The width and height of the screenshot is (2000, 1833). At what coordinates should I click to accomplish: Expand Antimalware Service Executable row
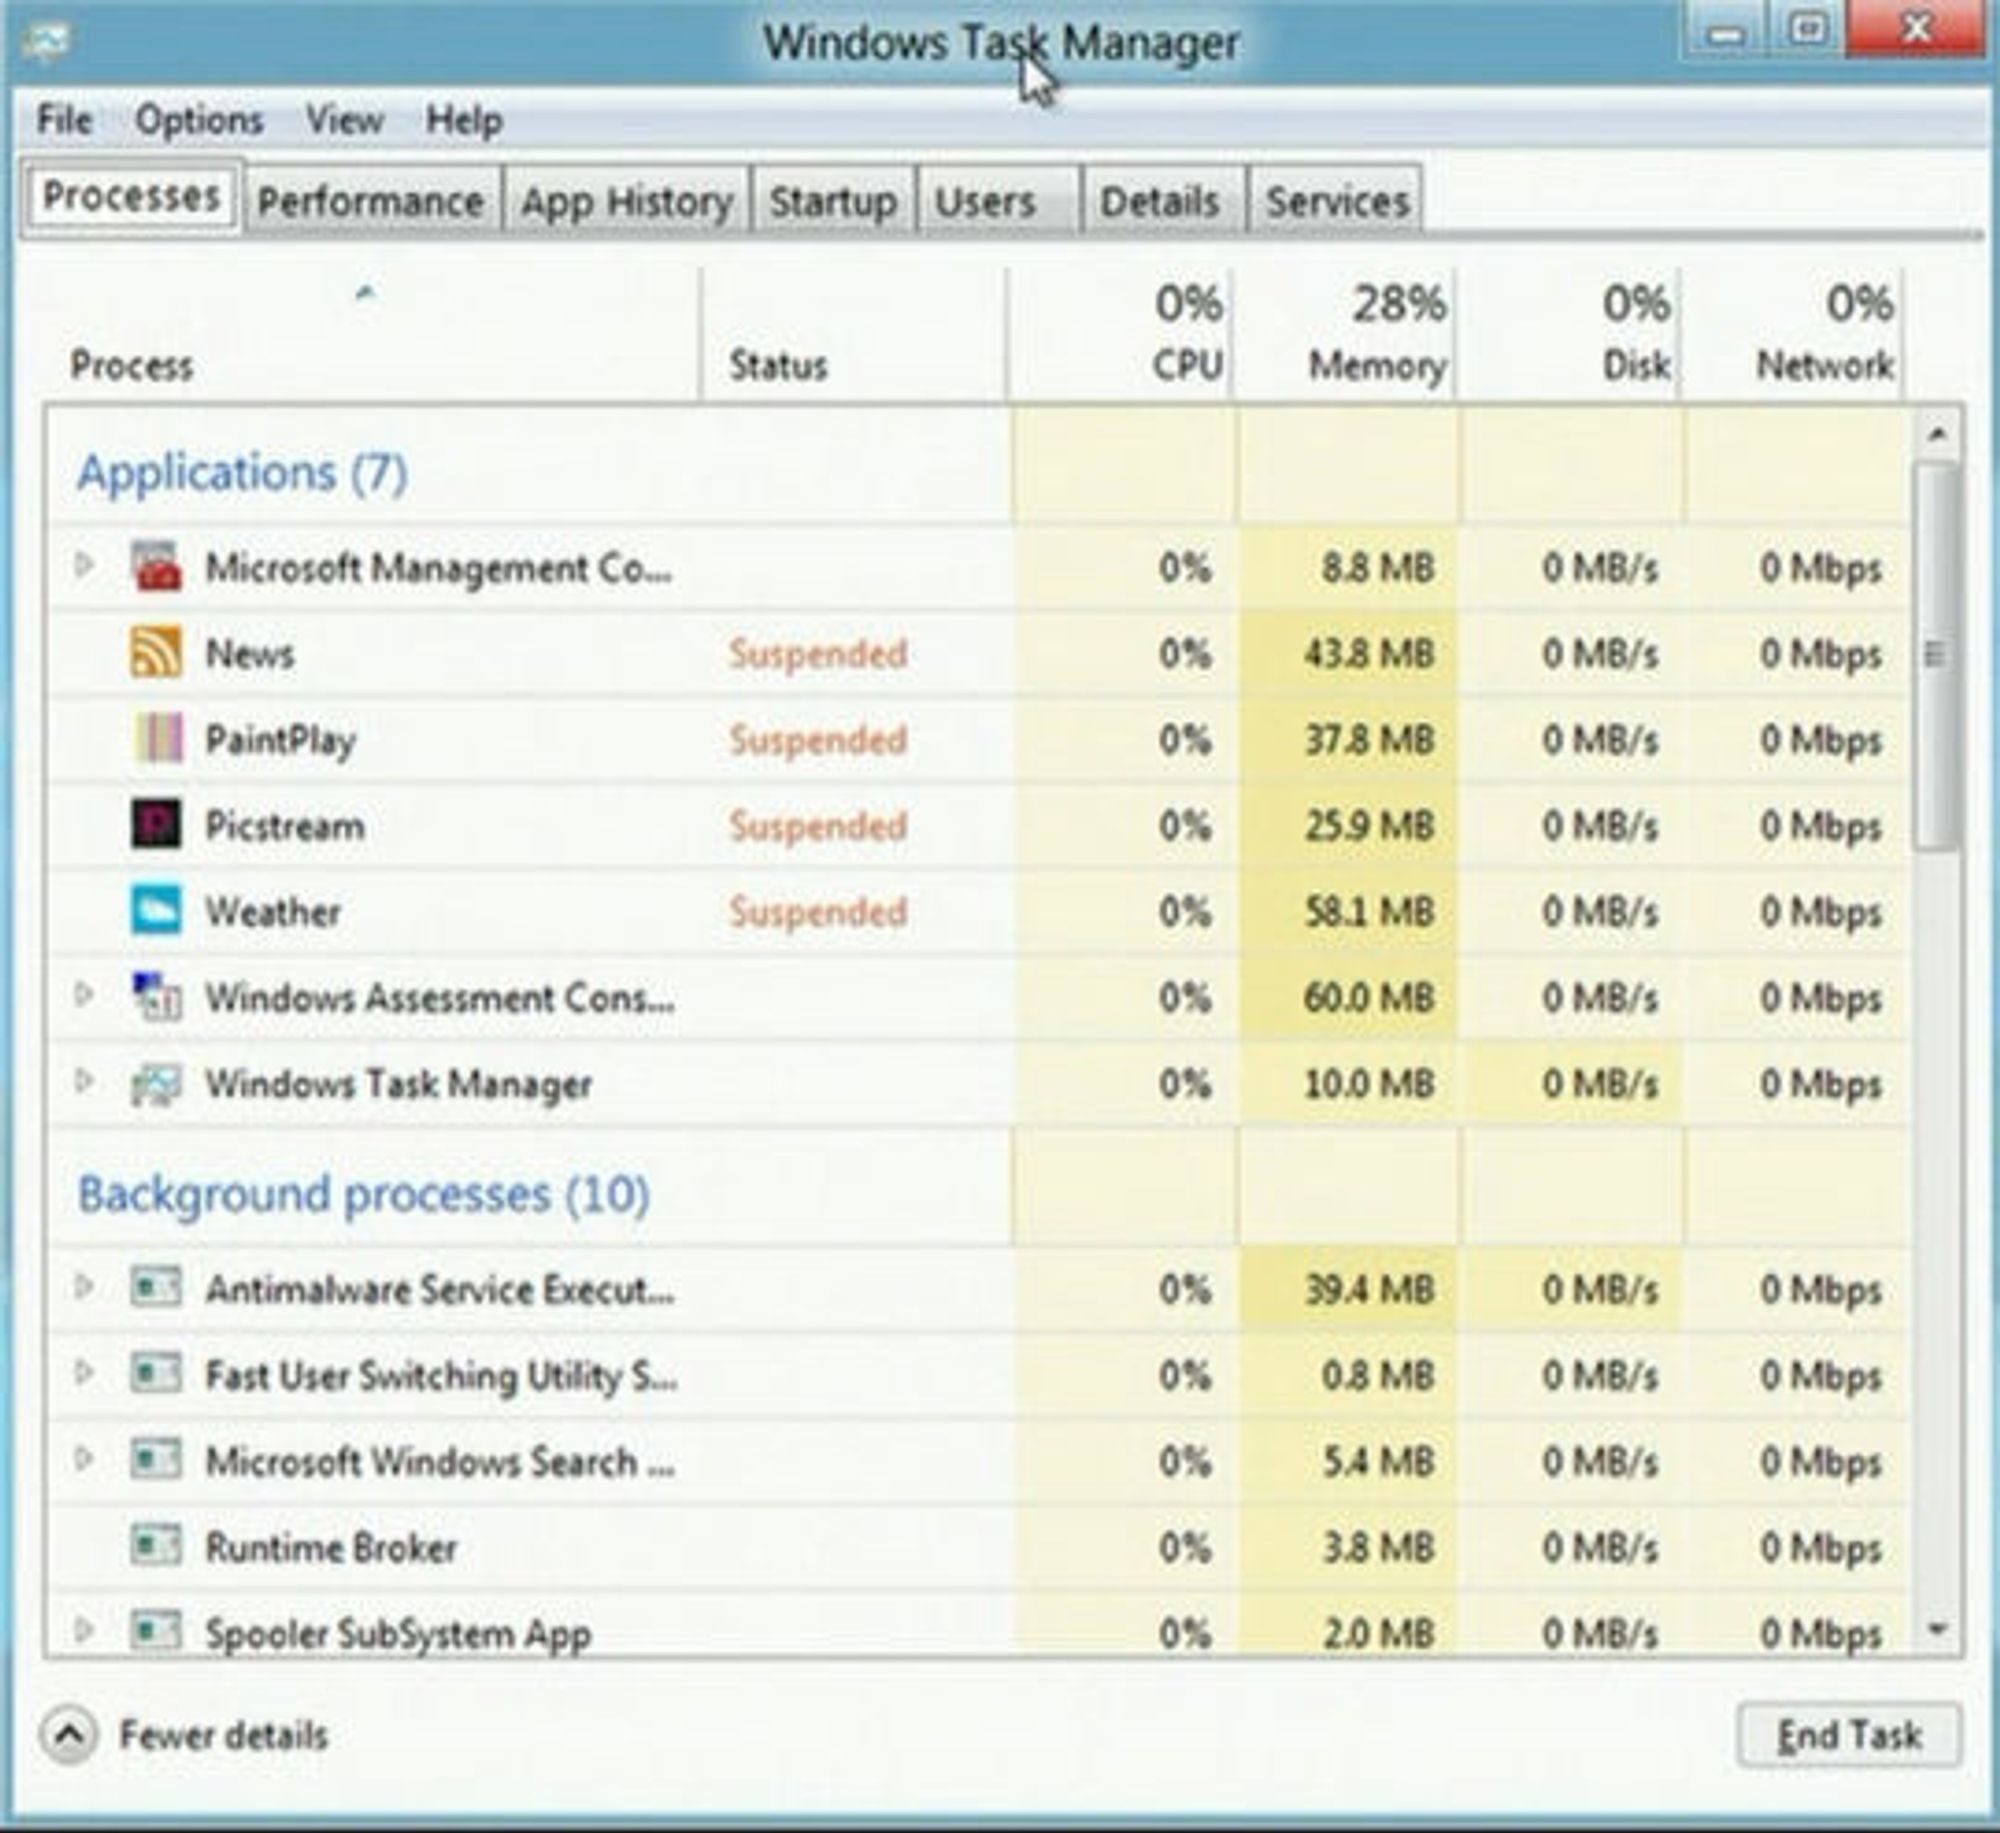click(x=84, y=1286)
